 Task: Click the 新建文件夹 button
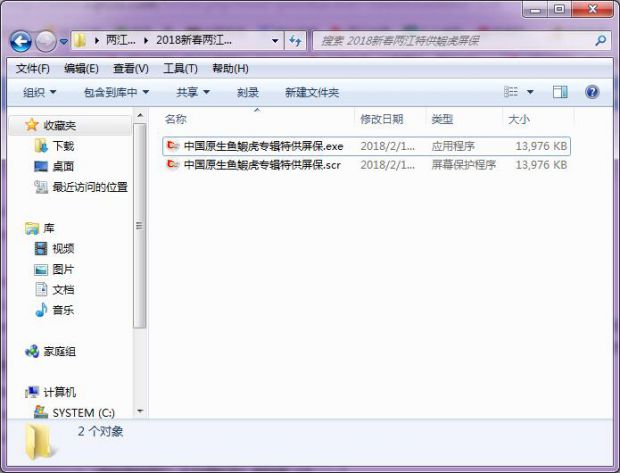(311, 92)
